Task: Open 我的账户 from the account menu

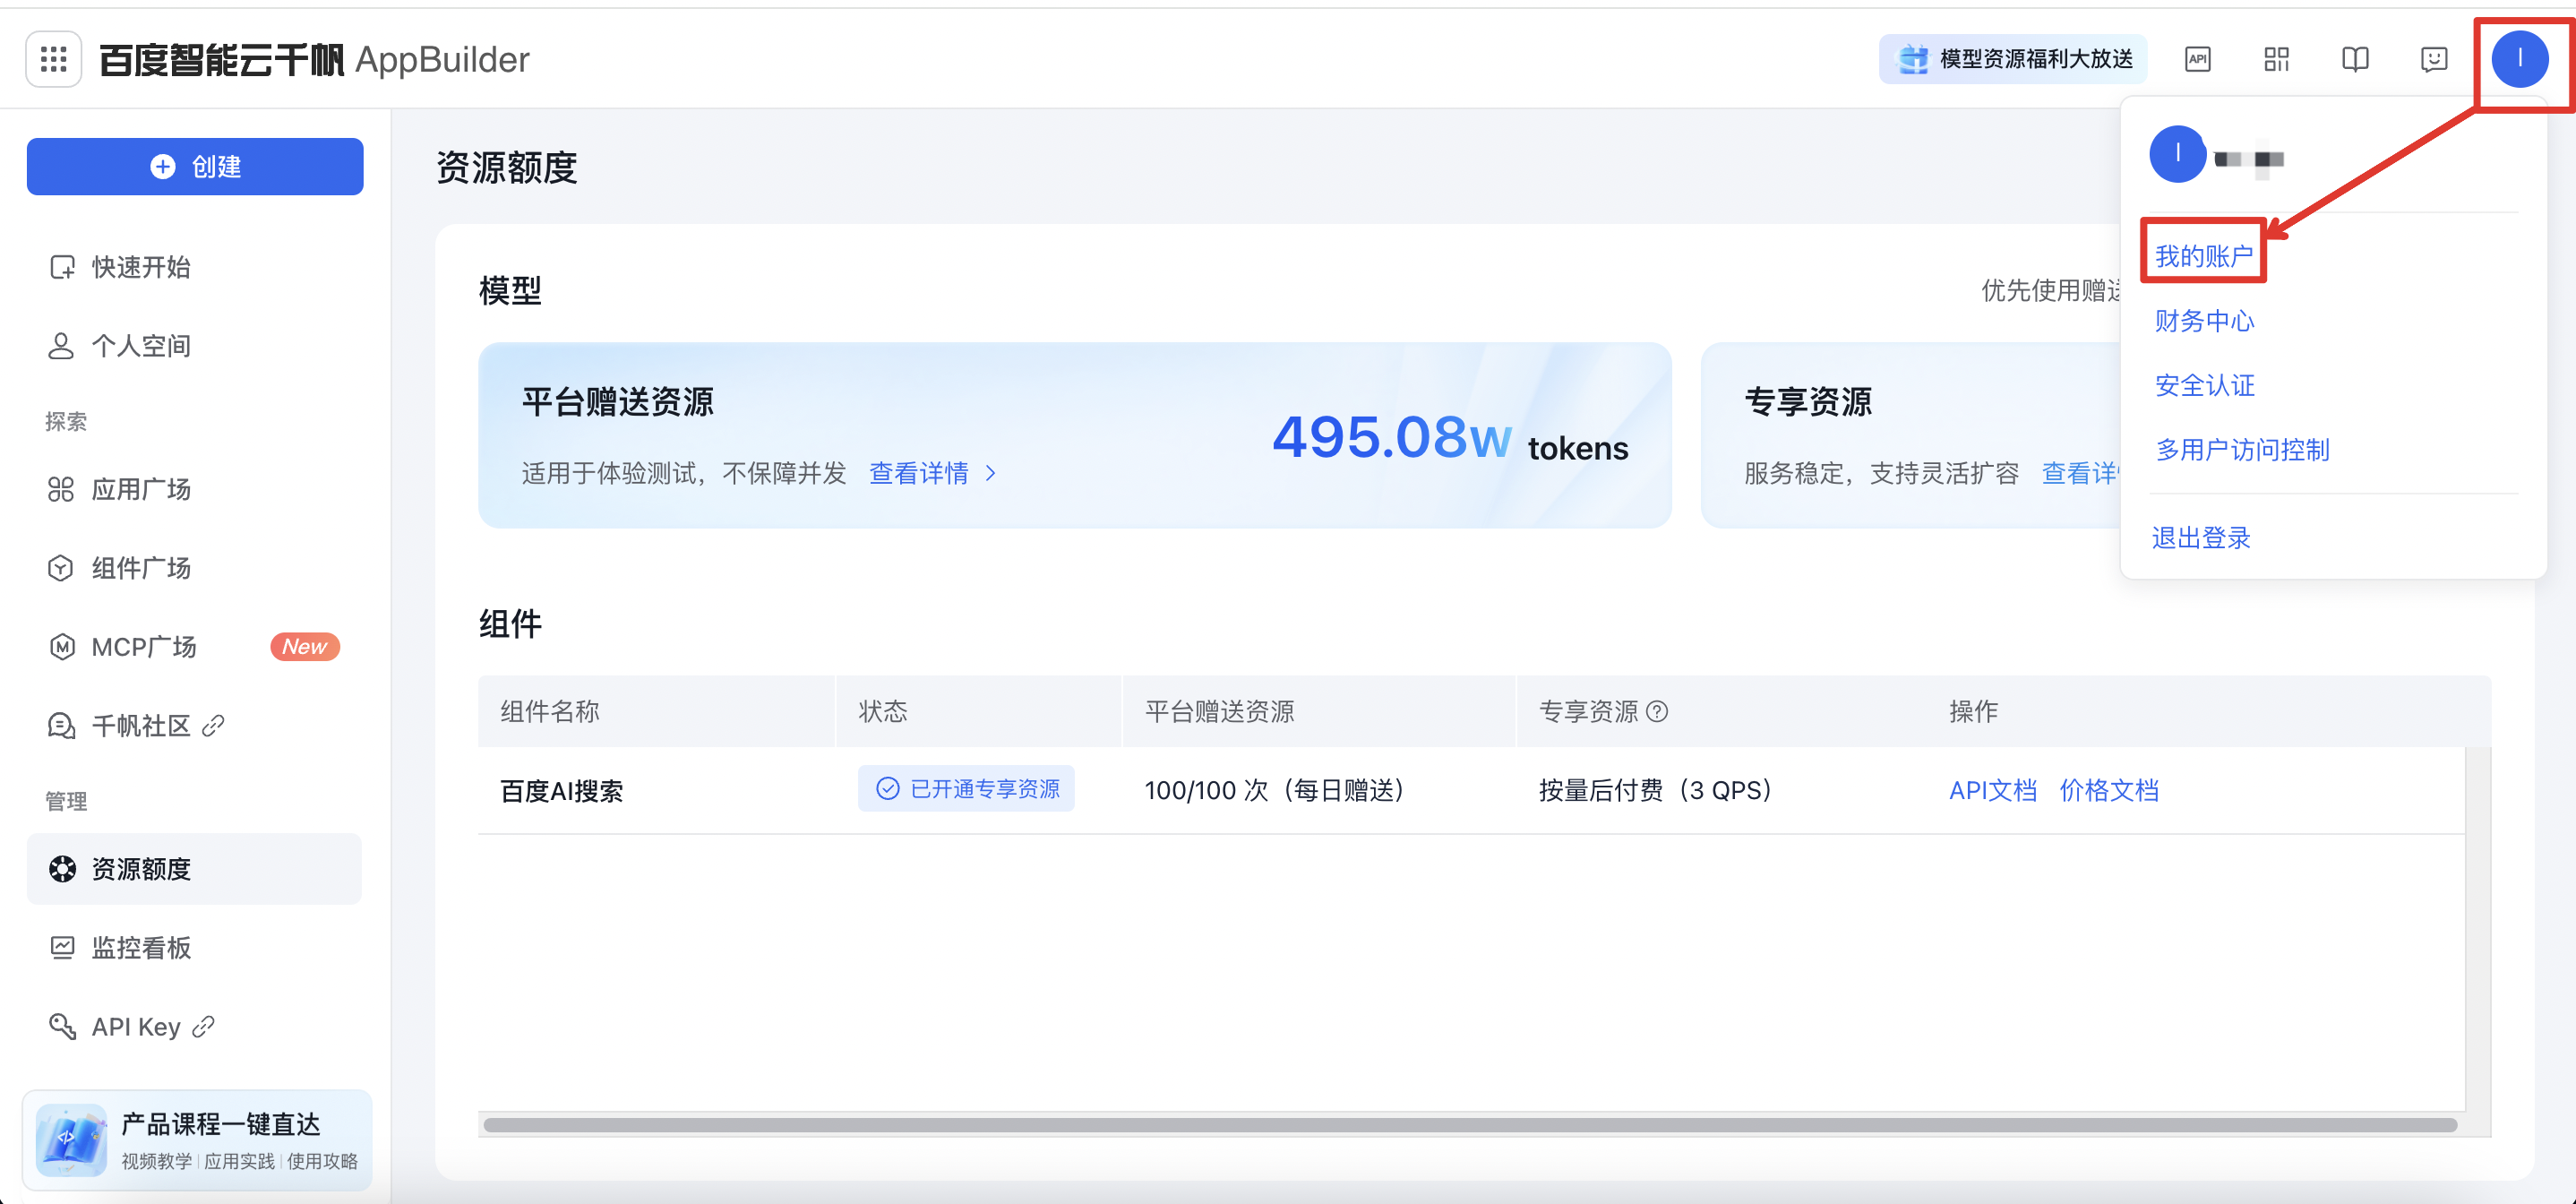Action: click(2203, 256)
